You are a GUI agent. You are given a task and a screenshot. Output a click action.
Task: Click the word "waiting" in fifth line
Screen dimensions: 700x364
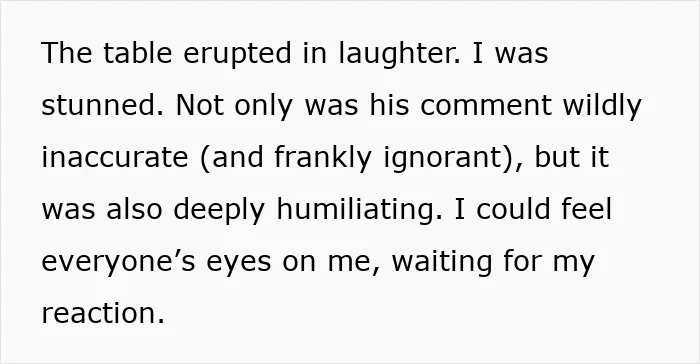click(x=442, y=262)
